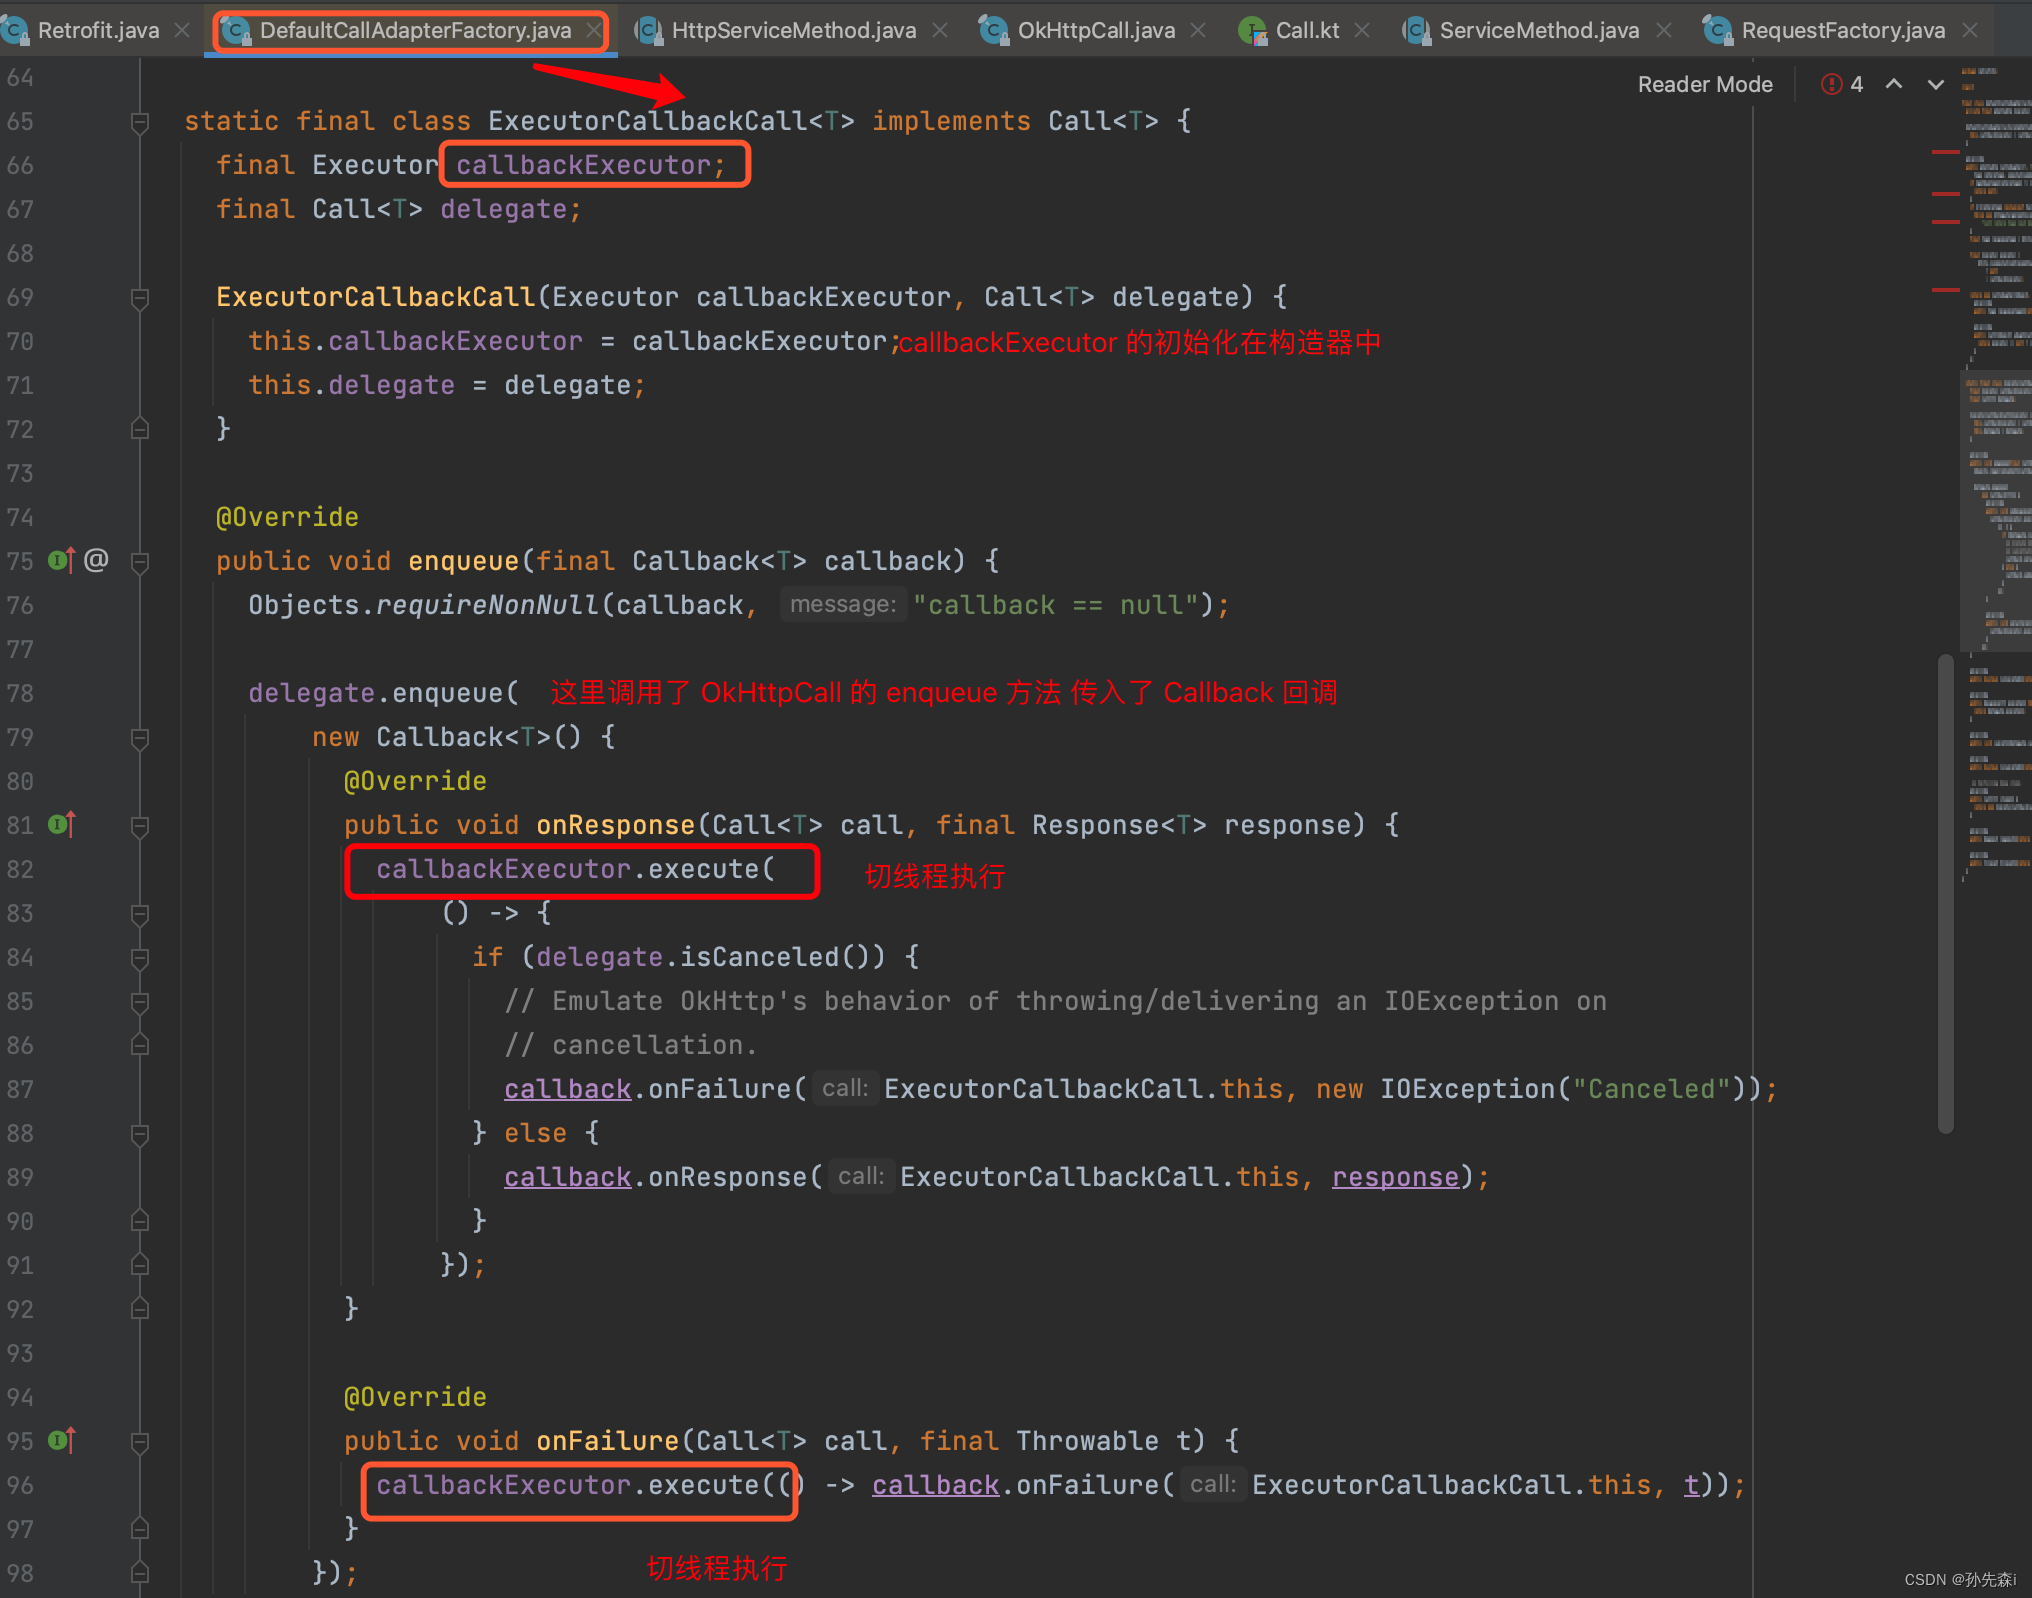Click the underlined response variable on line 89

point(1395,1177)
